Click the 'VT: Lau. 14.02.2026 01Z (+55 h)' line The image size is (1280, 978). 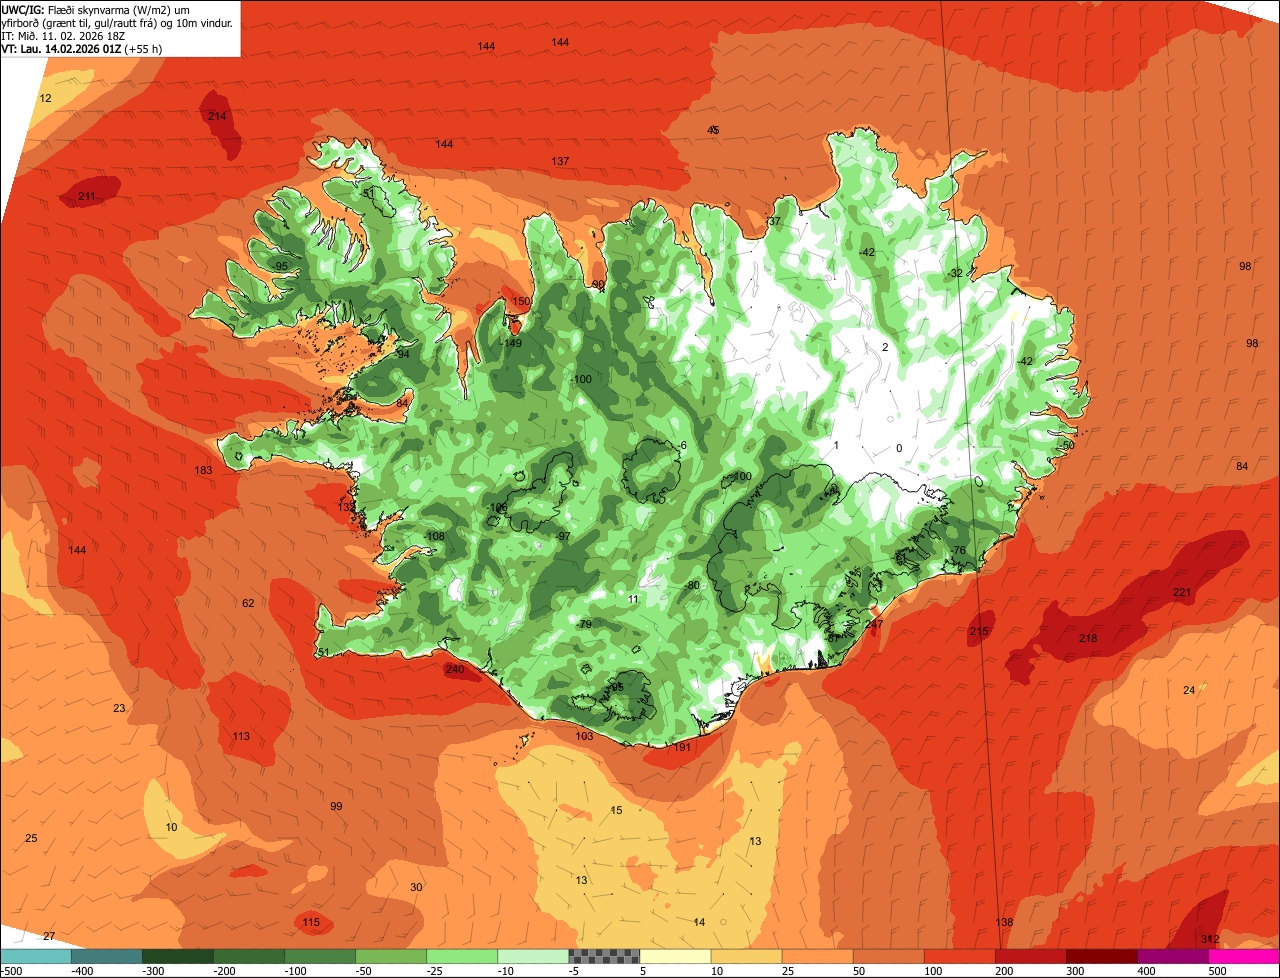pyautogui.click(x=82, y=48)
